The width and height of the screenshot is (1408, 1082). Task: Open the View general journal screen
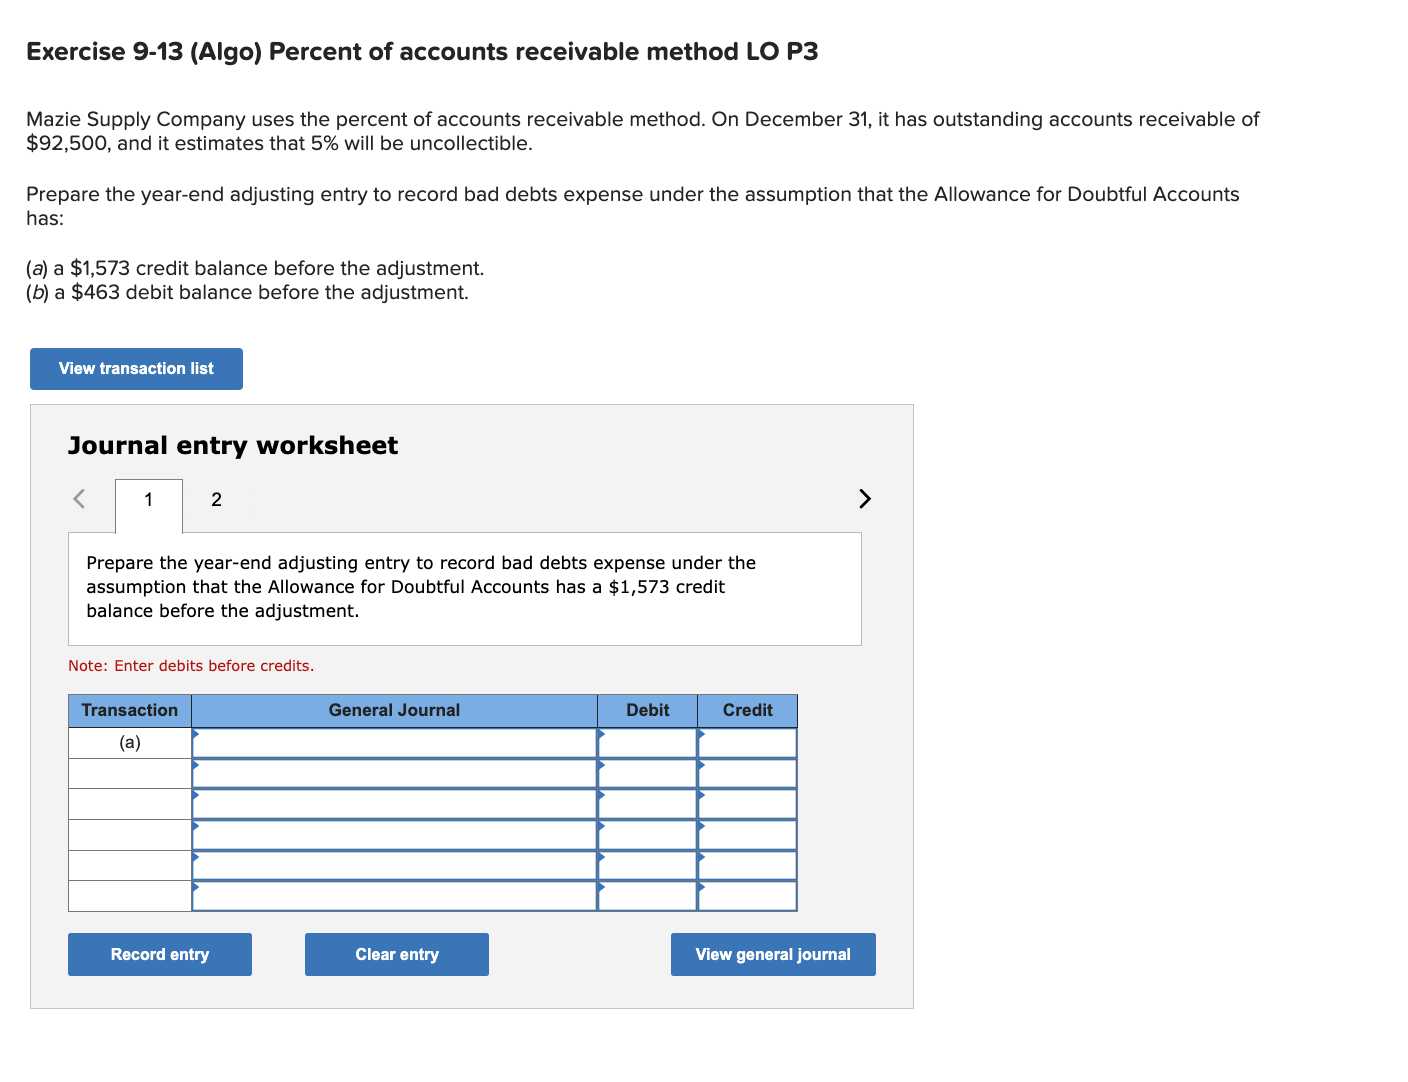point(772,954)
